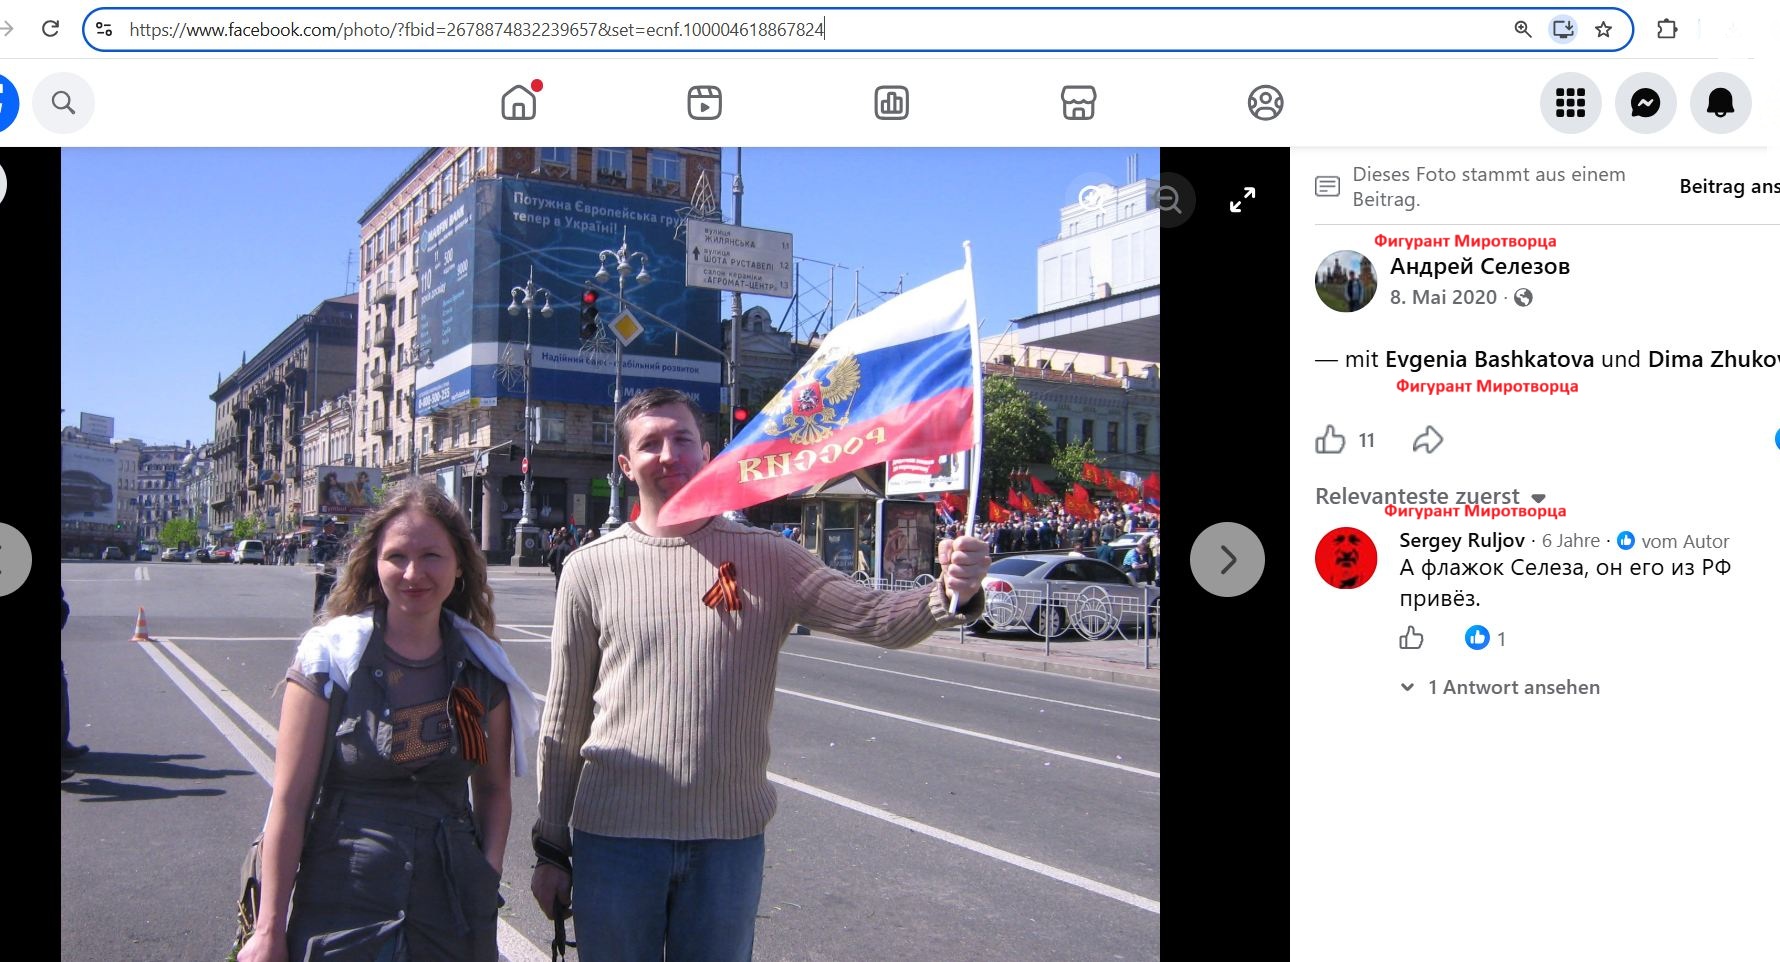Open the notifications bell
Viewport: 1780px width, 962px height.
[x=1720, y=102]
